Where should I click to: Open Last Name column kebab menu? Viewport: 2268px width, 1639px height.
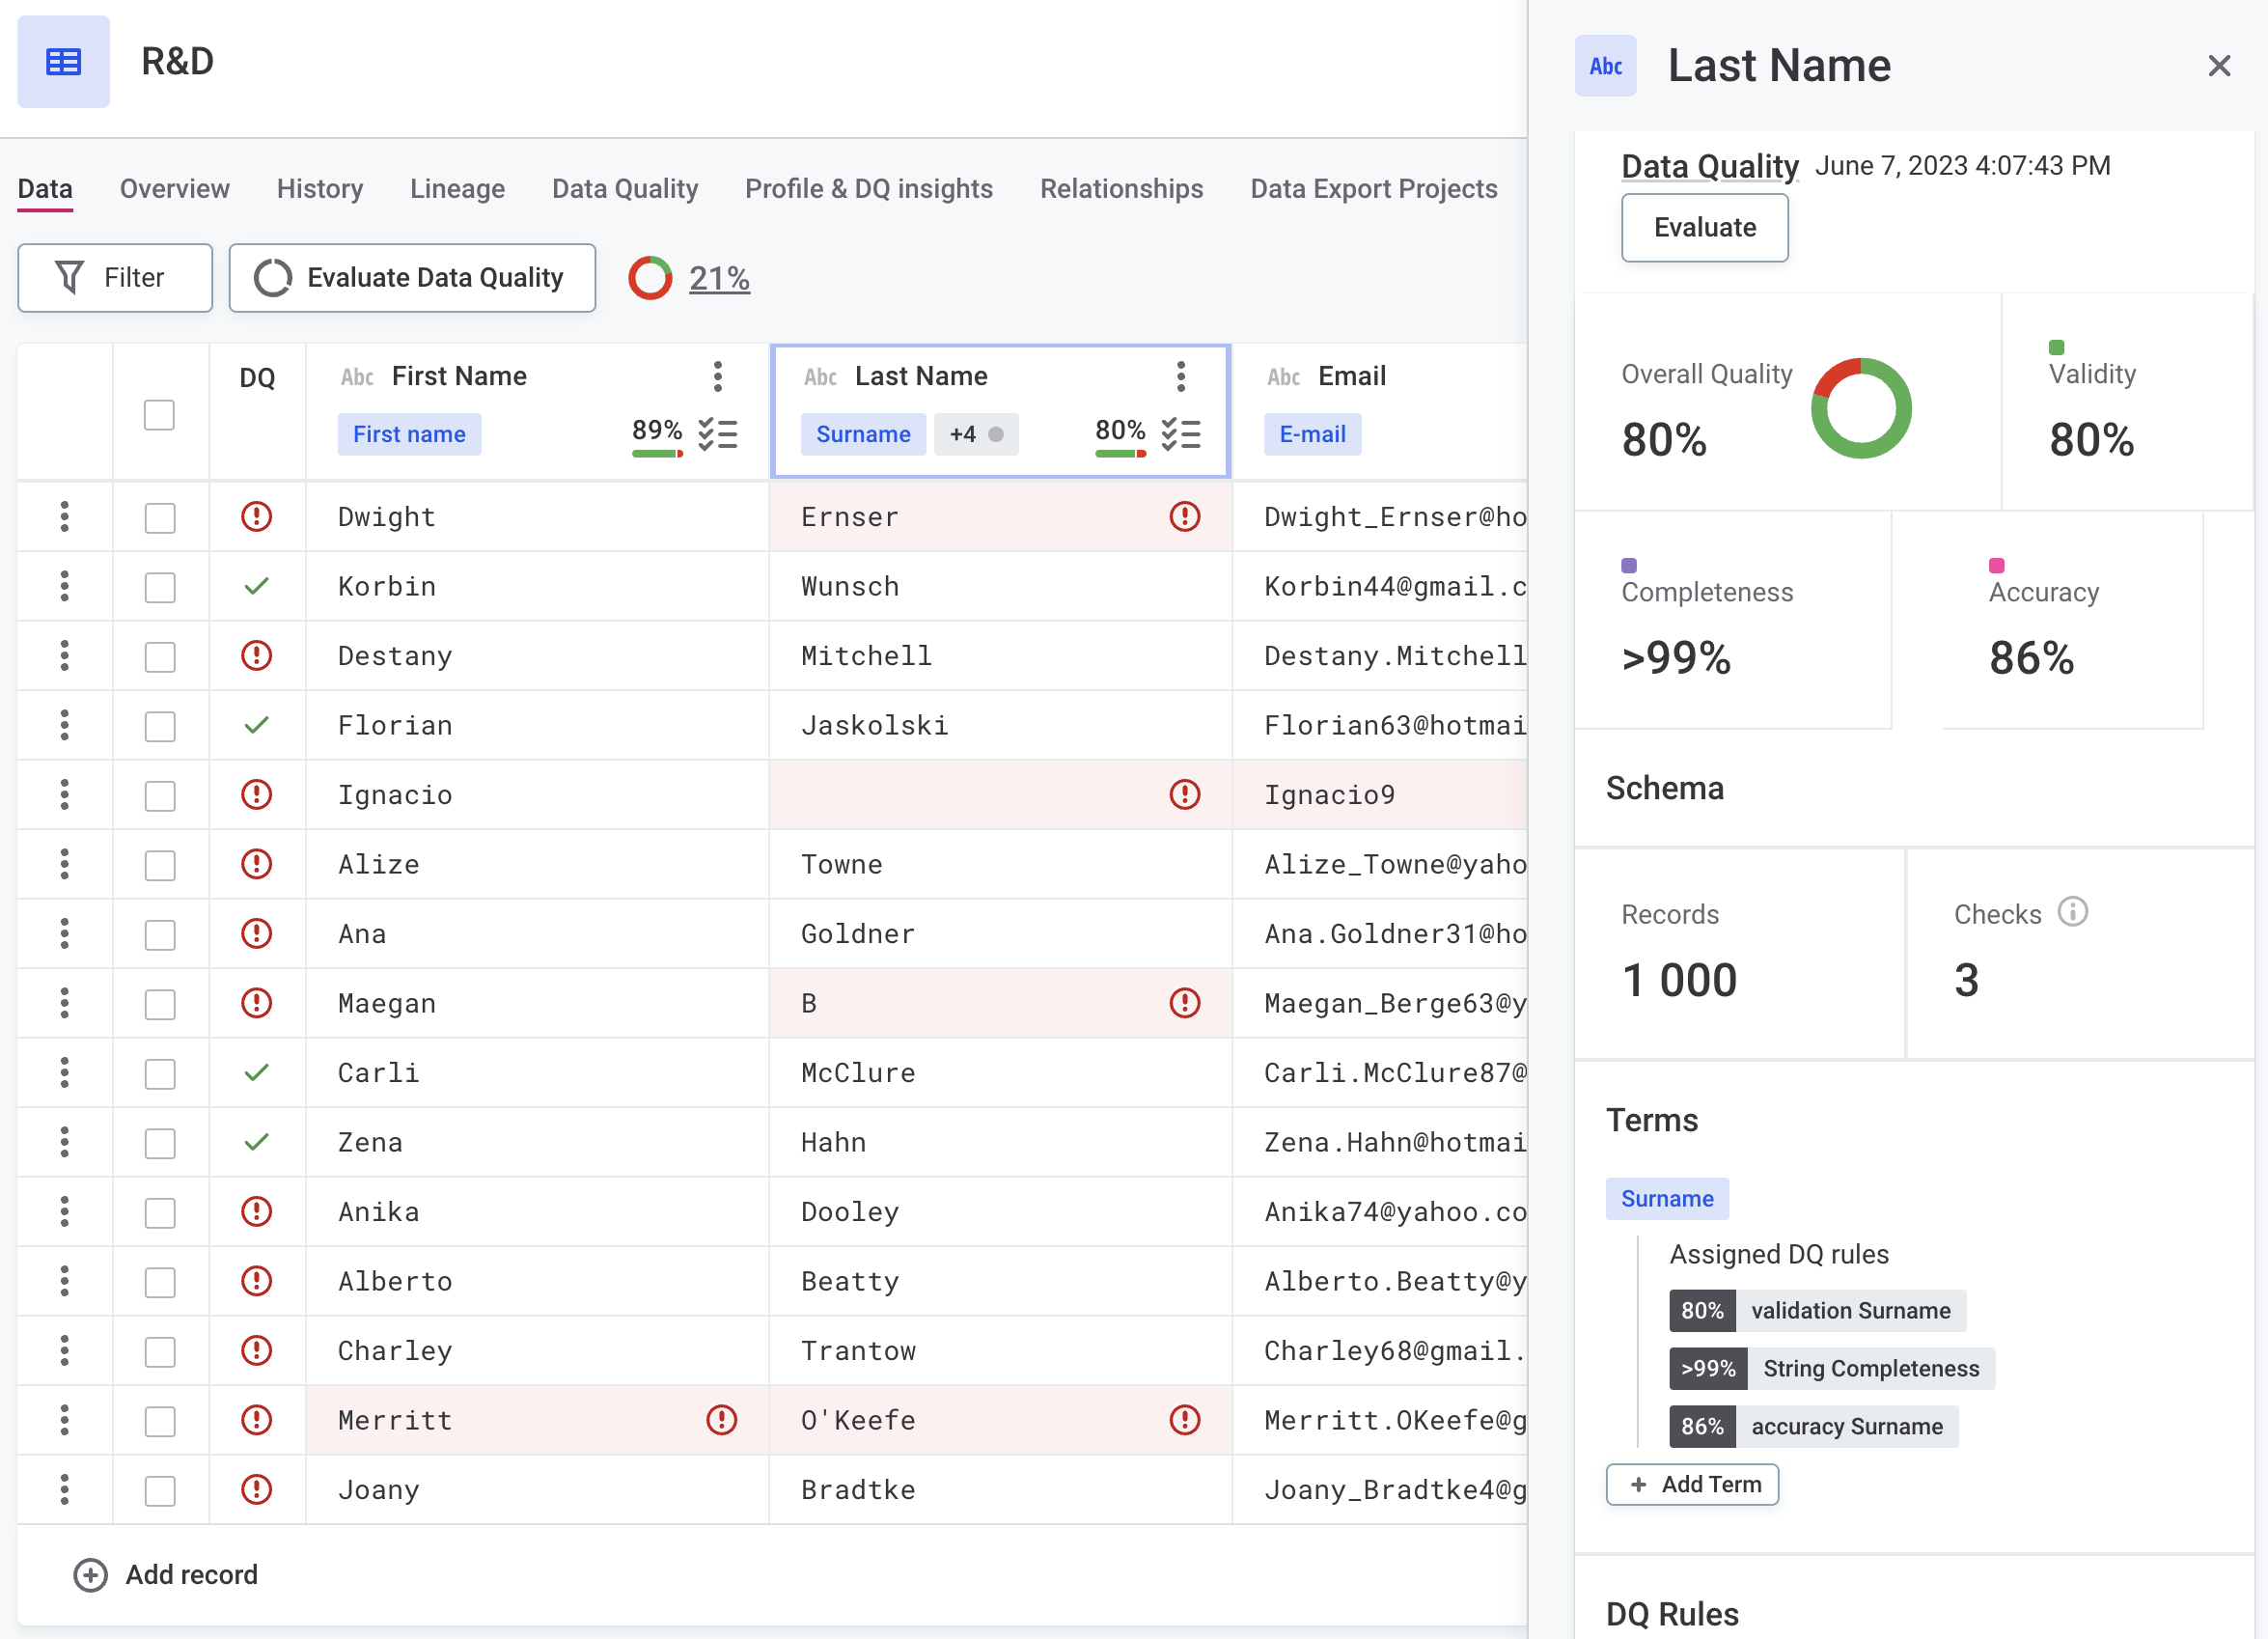(1180, 376)
